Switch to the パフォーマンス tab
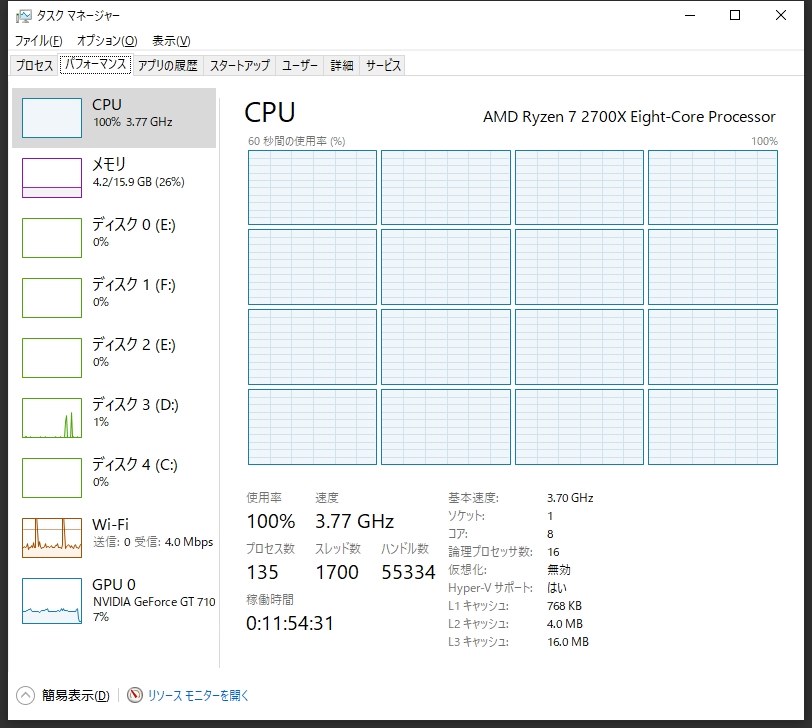The width and height of the screenshot is (812, 728). (96, 64)
